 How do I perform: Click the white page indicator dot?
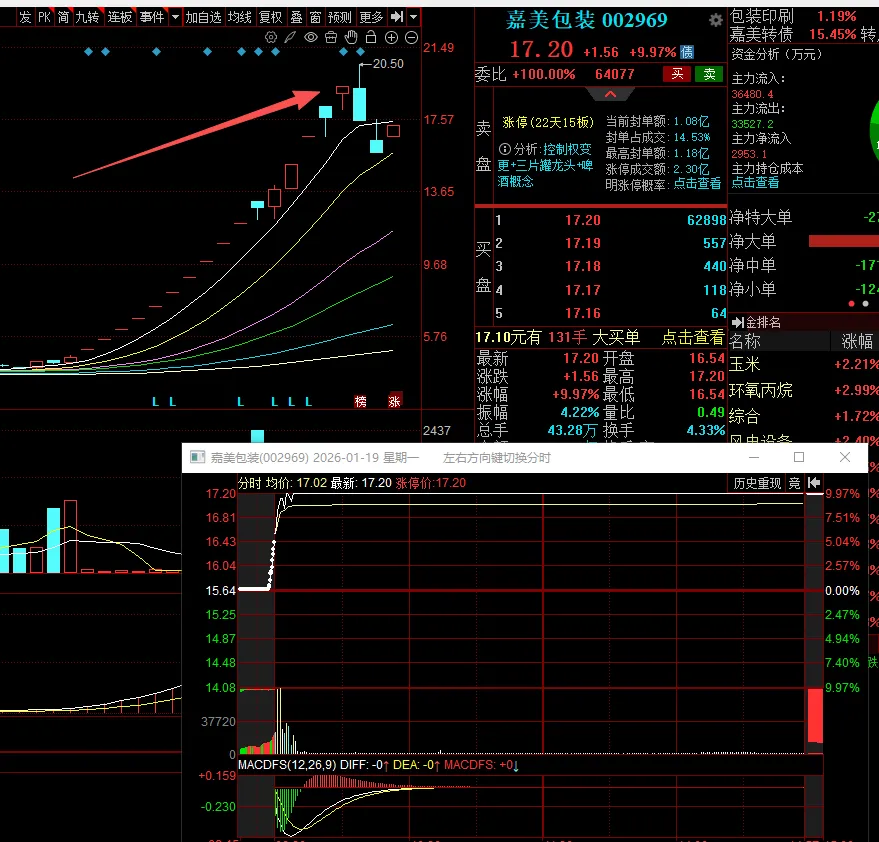tap(866, 304)
